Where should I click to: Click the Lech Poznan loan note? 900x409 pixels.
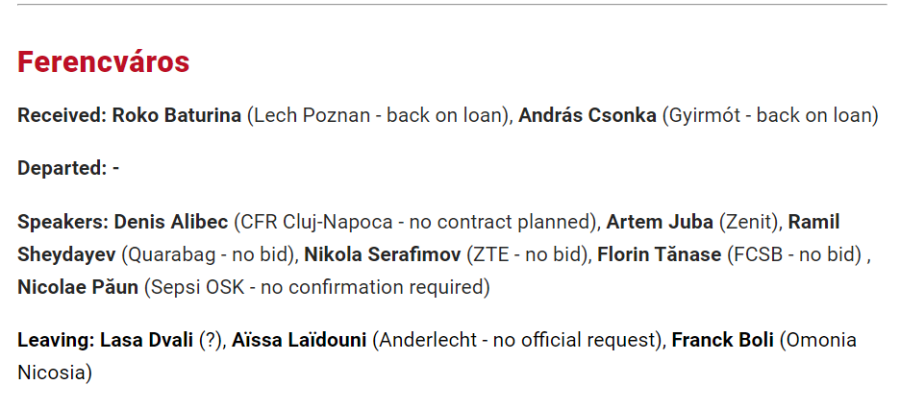click(379, 115)
